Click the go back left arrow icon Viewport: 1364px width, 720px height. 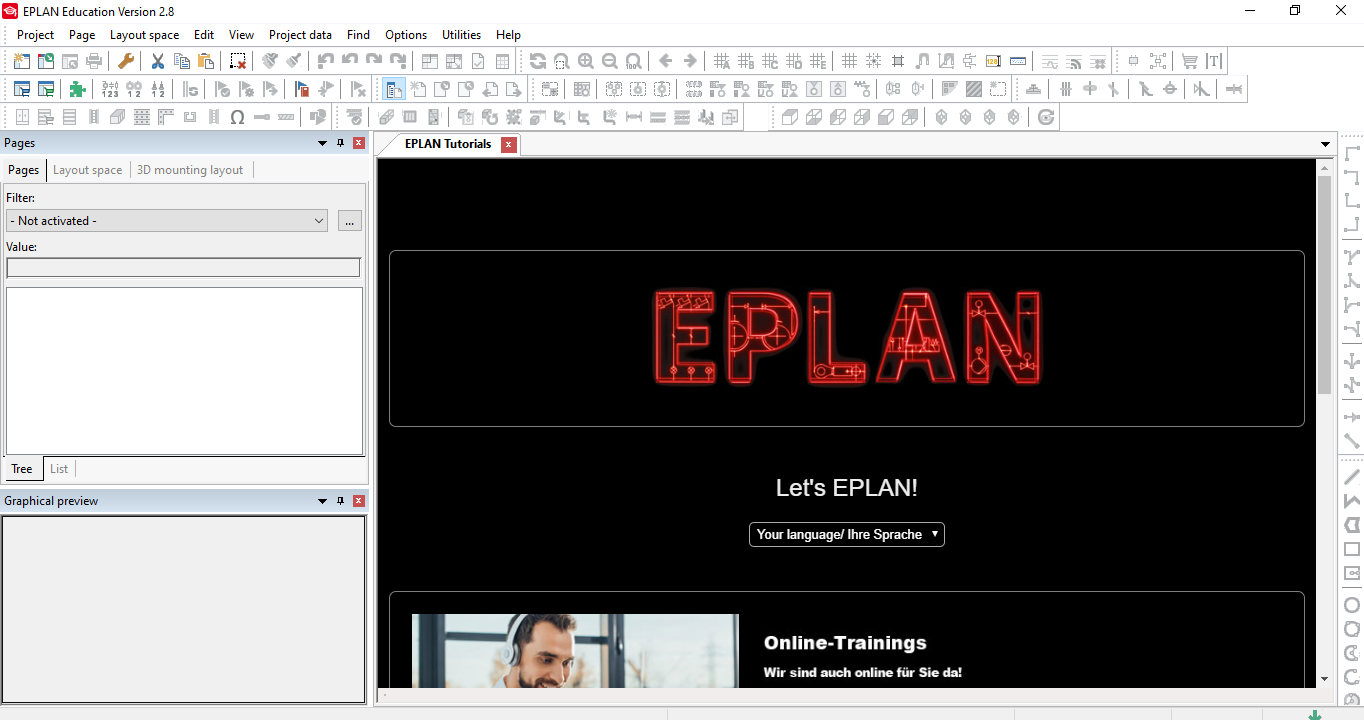tap(666, 61)
